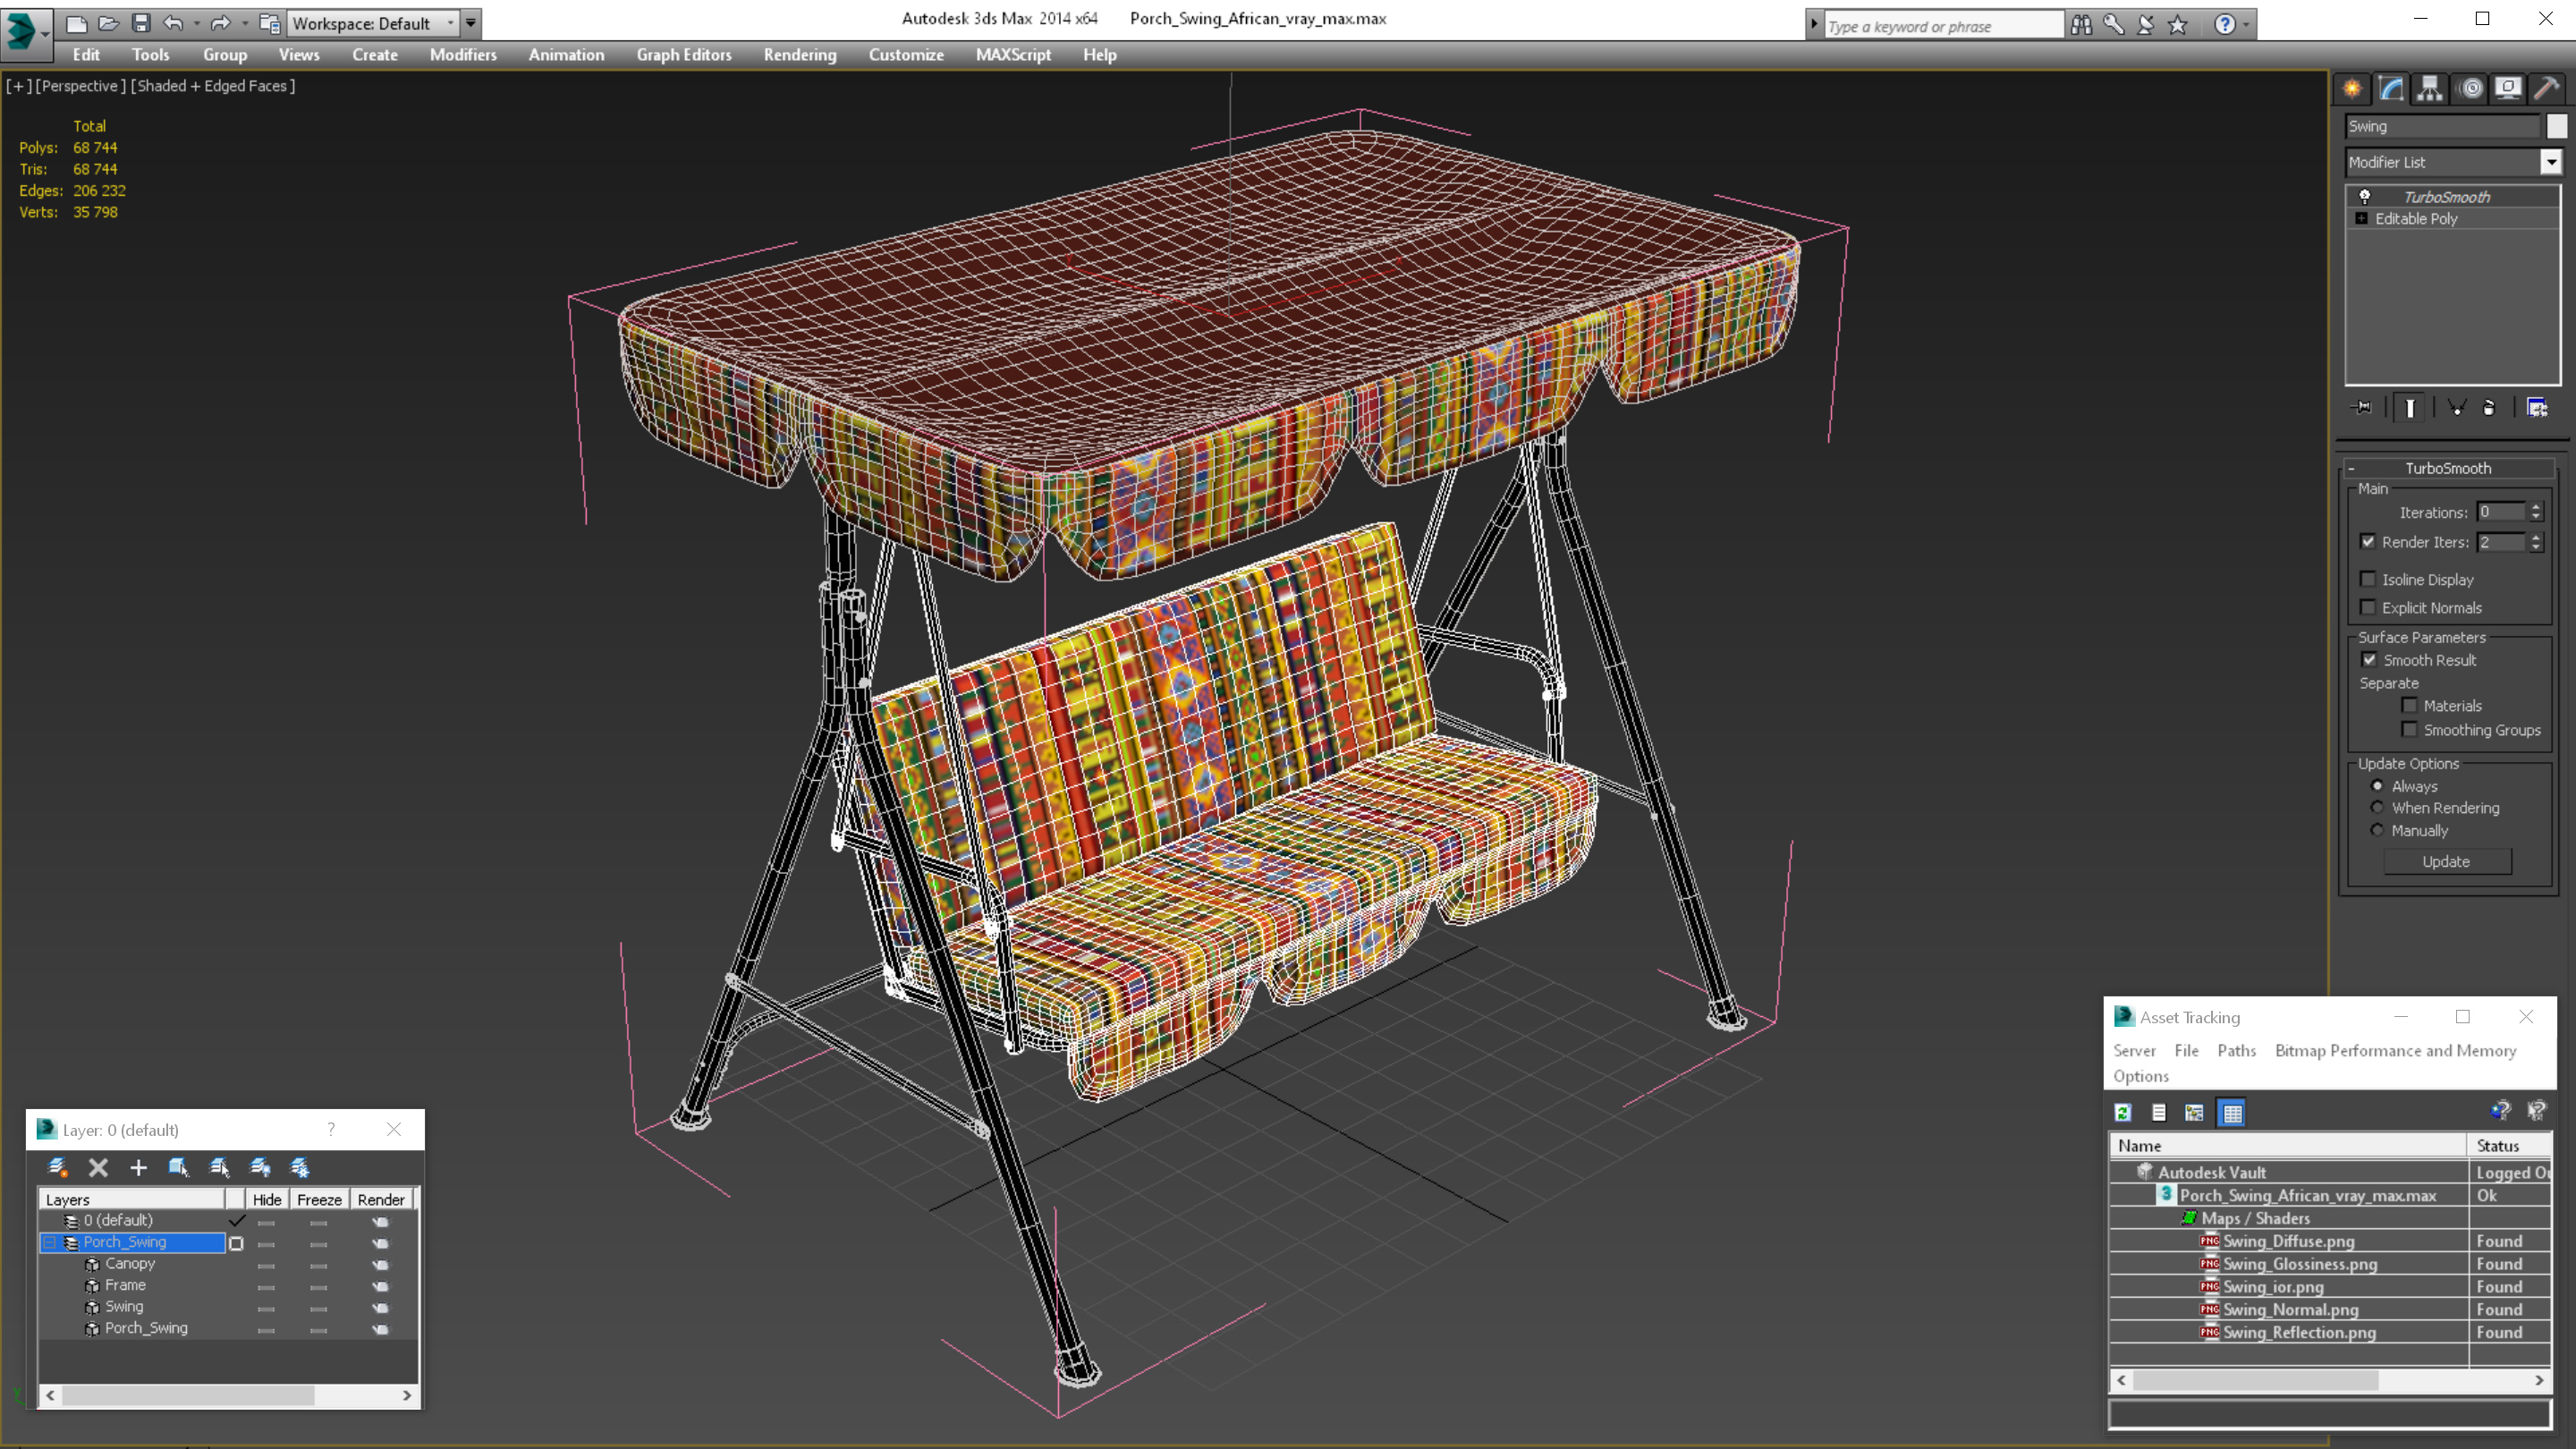The width and height of the screenshot is (2576, 1449).
Task: Open the Create command panel tab
Action: point(2352,88)
